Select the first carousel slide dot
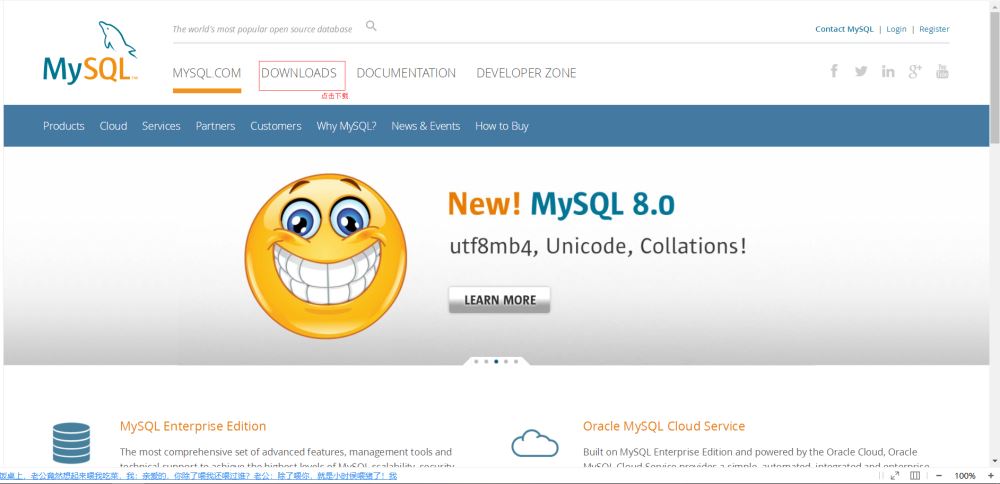The image size is (1000, 484). click(476, 362)
